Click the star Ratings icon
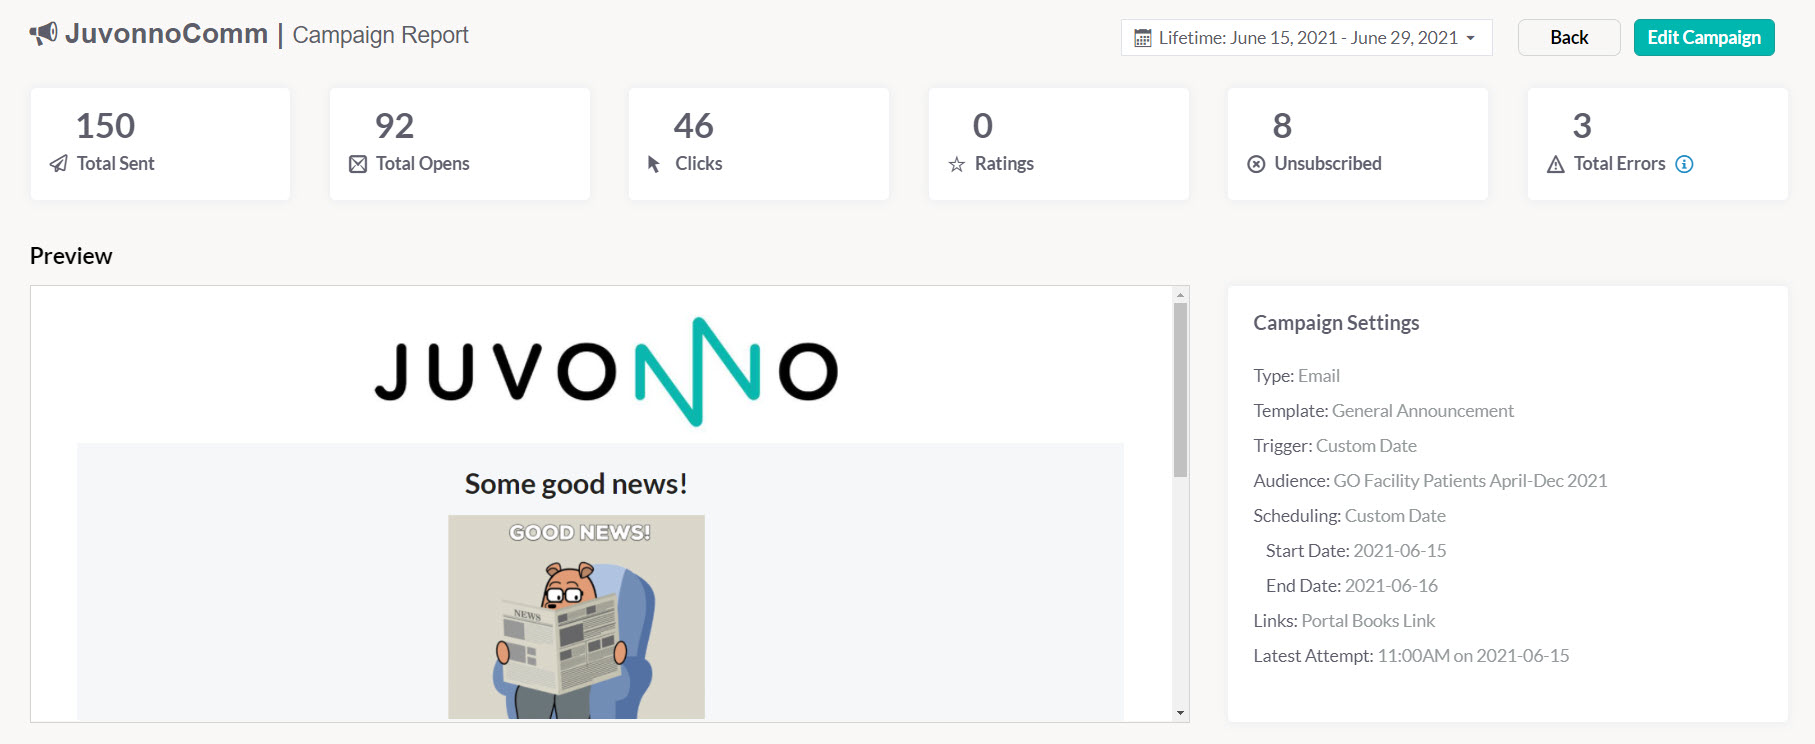 [x=957, y=164]
